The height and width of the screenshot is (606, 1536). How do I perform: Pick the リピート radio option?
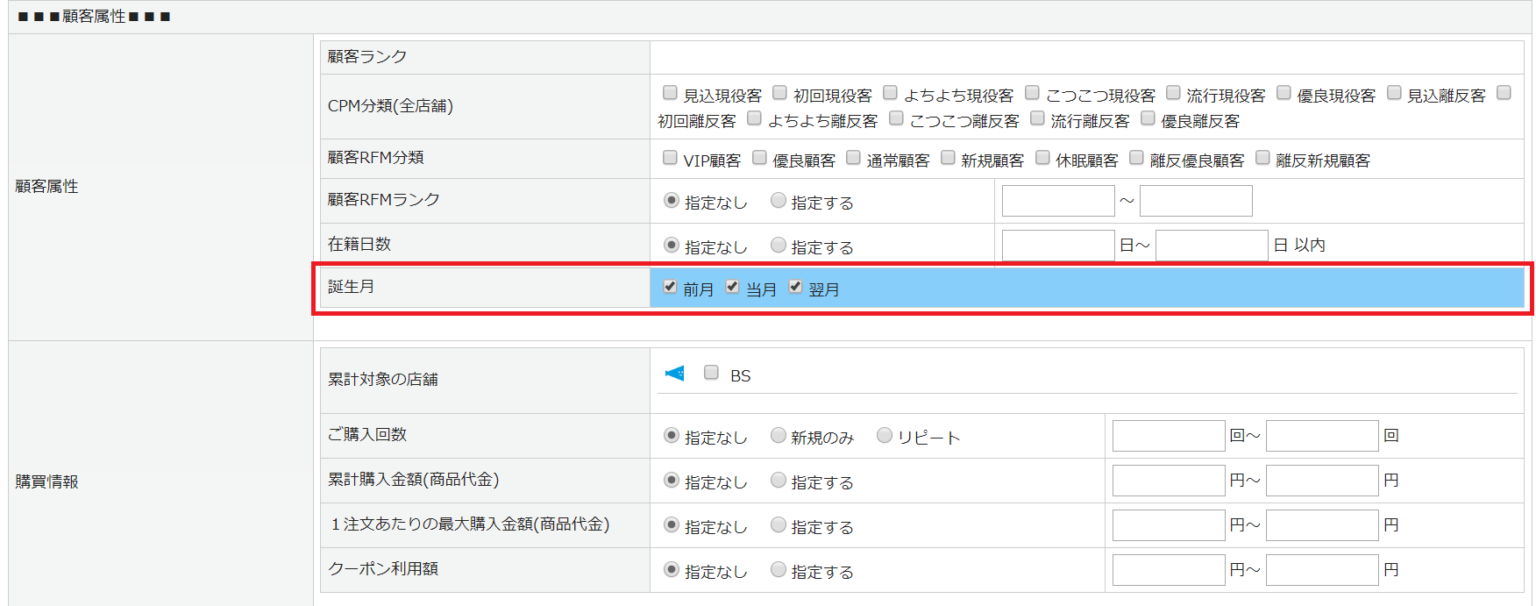pos(884,436)
